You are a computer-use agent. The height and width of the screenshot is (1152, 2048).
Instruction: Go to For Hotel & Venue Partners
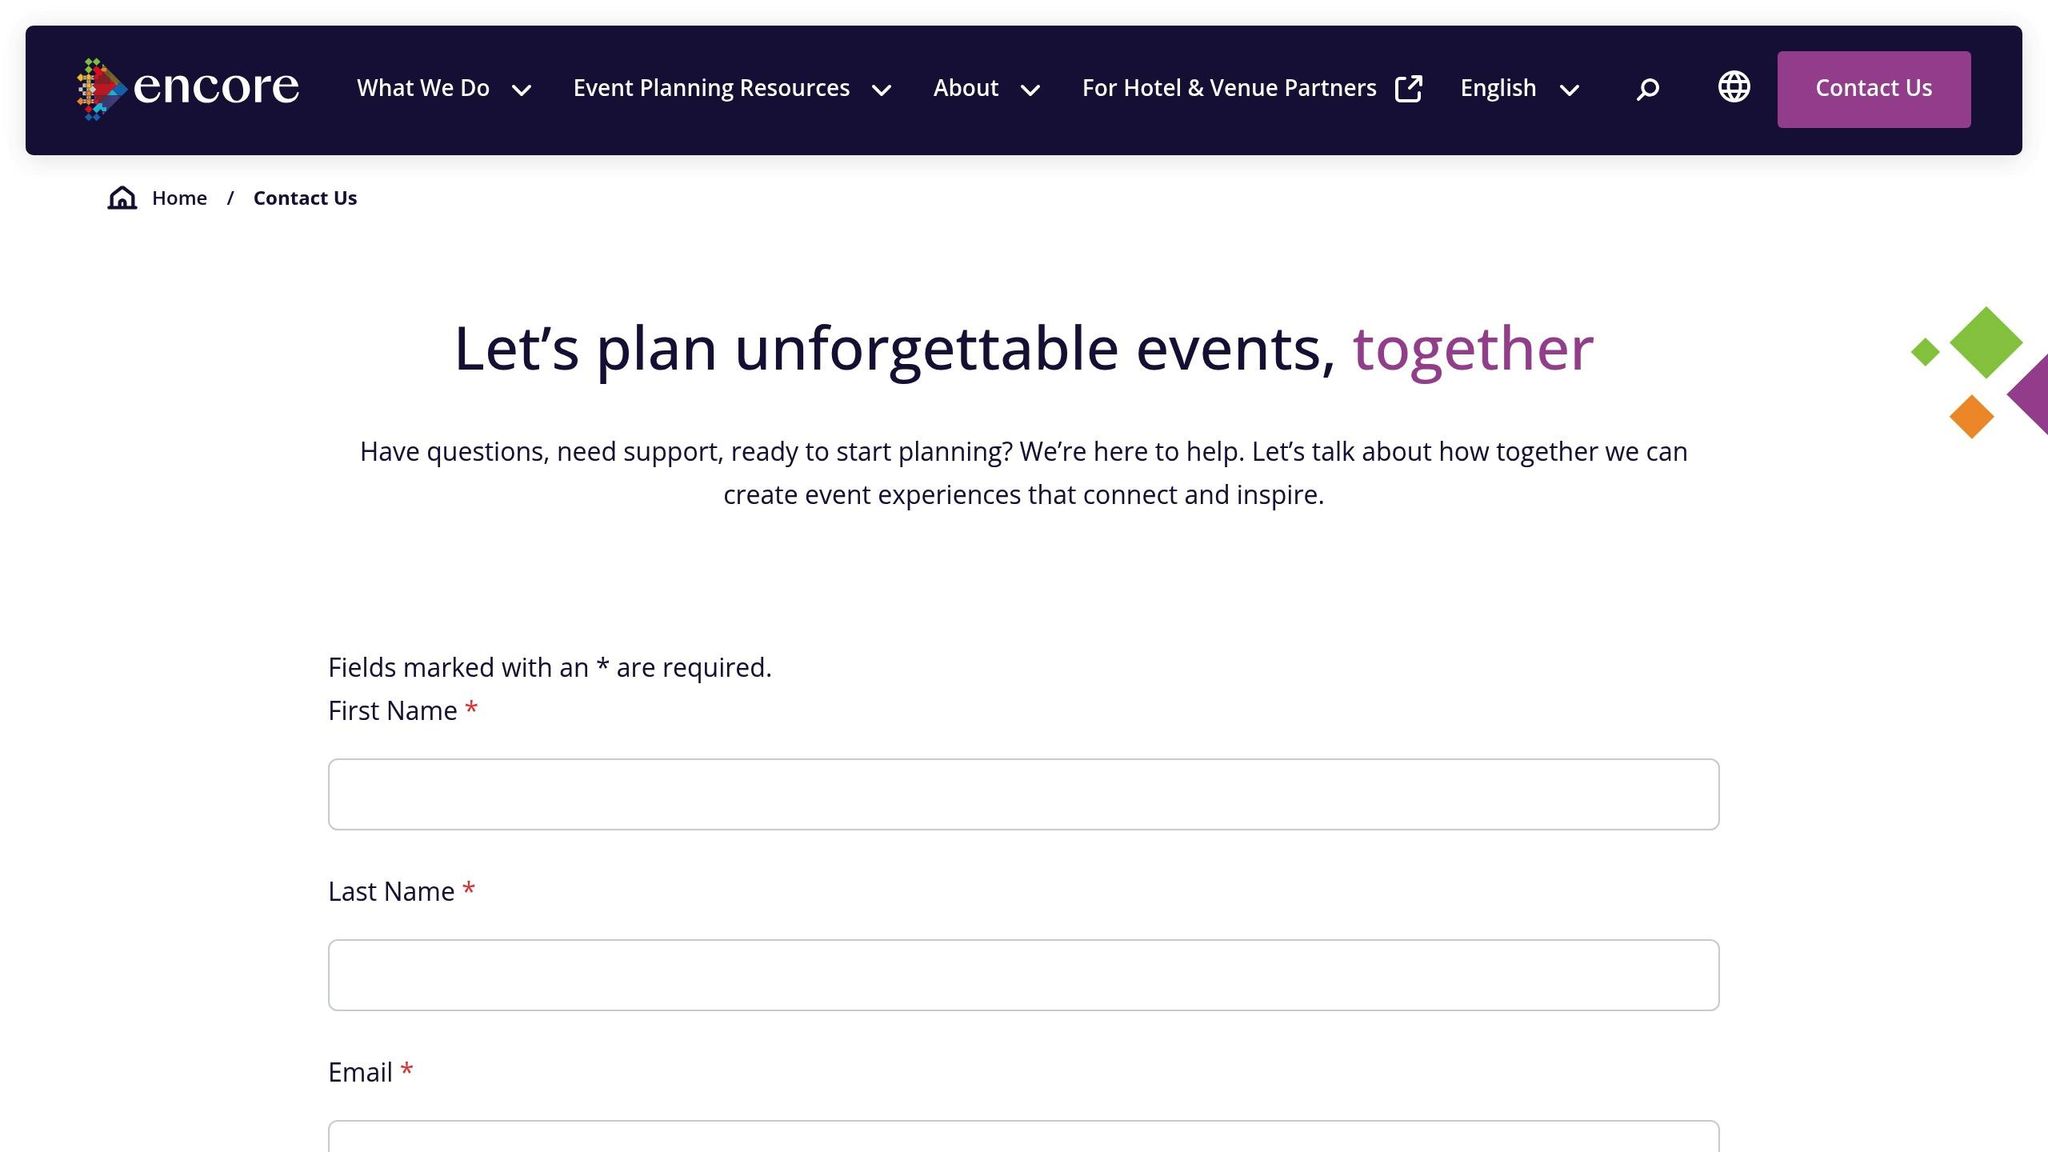pos(1229,88)
